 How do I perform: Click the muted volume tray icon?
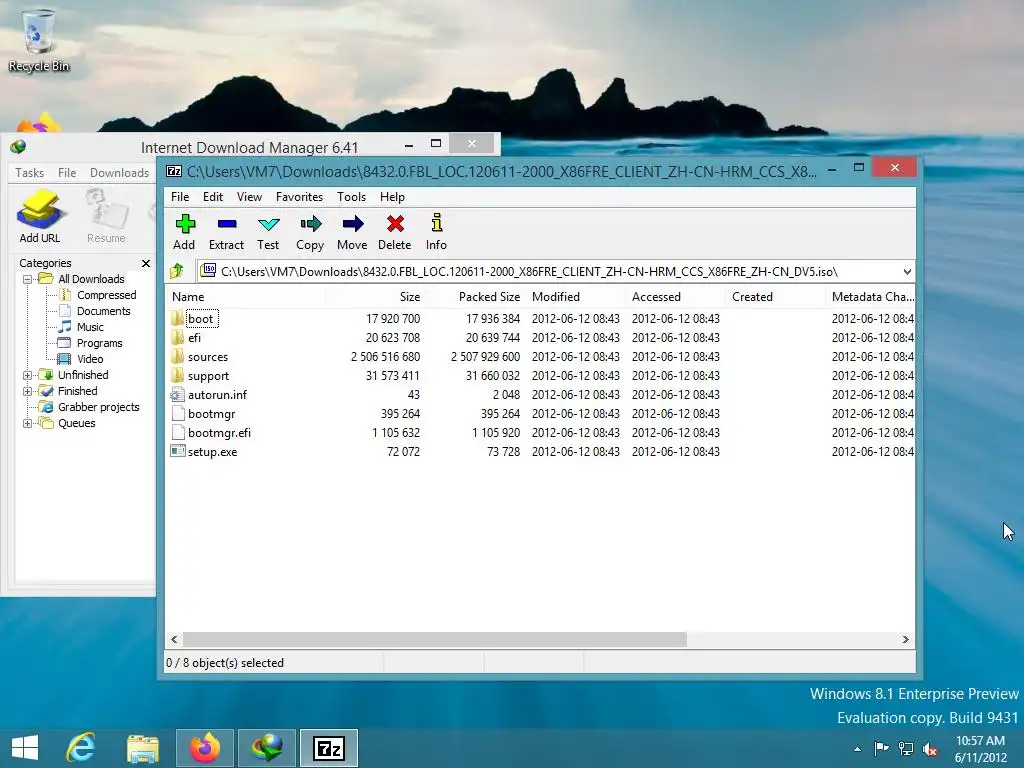pos(929,748)
